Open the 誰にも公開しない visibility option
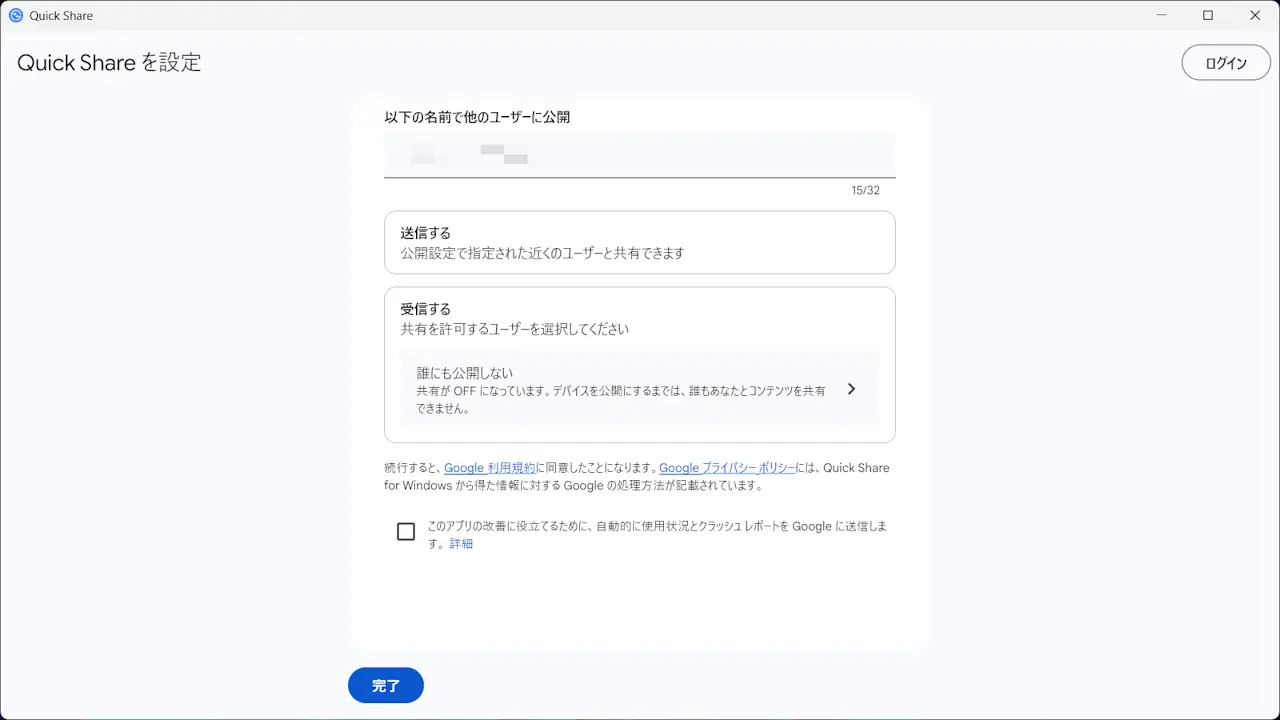 coord(640,389)
